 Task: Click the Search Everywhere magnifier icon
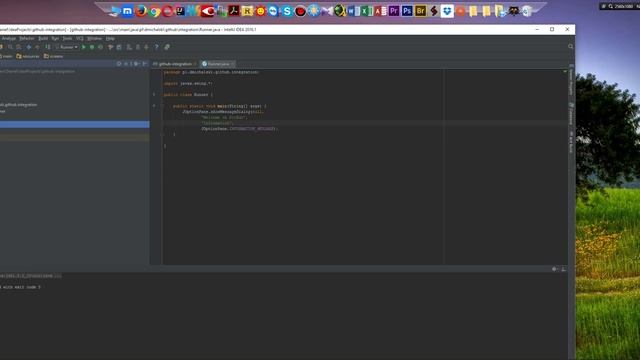[x=571, y=47]
